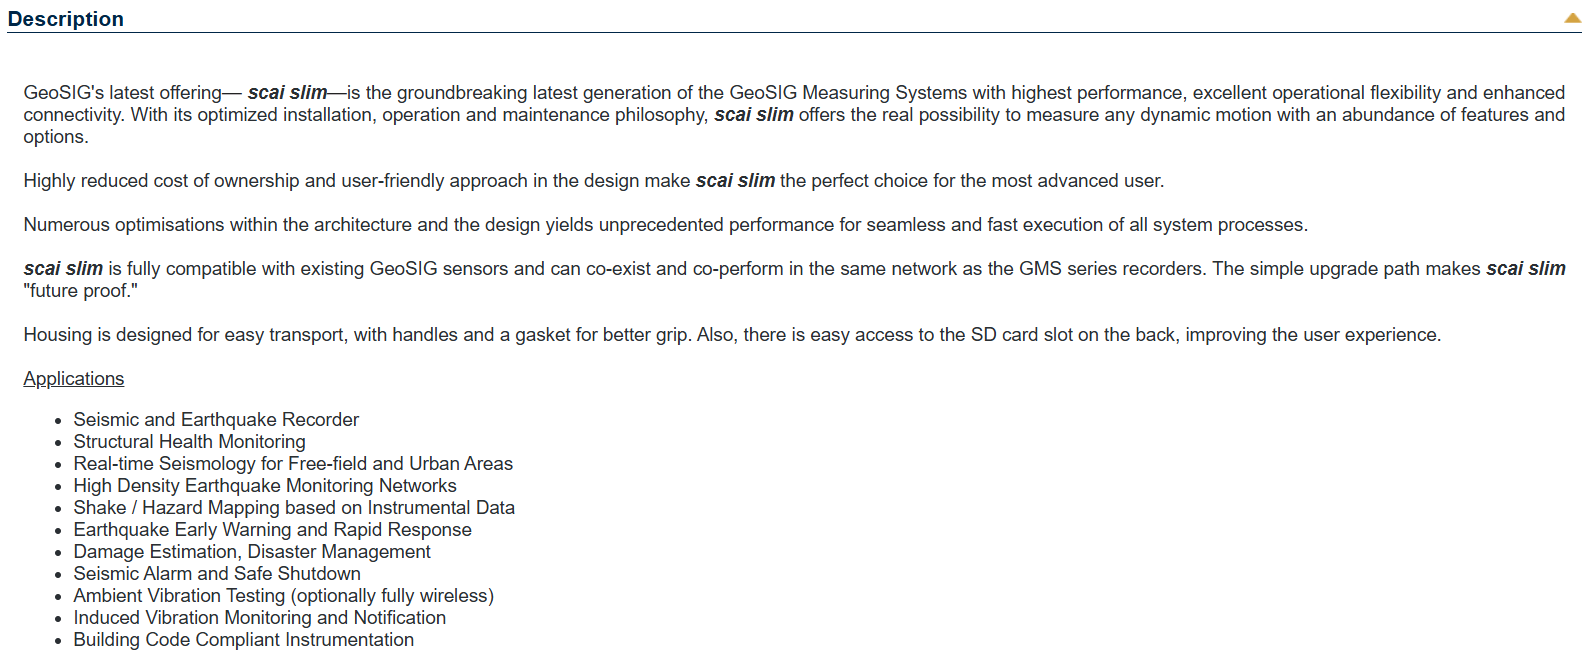This screenshot has height=657, width=1587.
Task: Click the paragraph starting "Housing is designed"
Action: pos(732,335)
